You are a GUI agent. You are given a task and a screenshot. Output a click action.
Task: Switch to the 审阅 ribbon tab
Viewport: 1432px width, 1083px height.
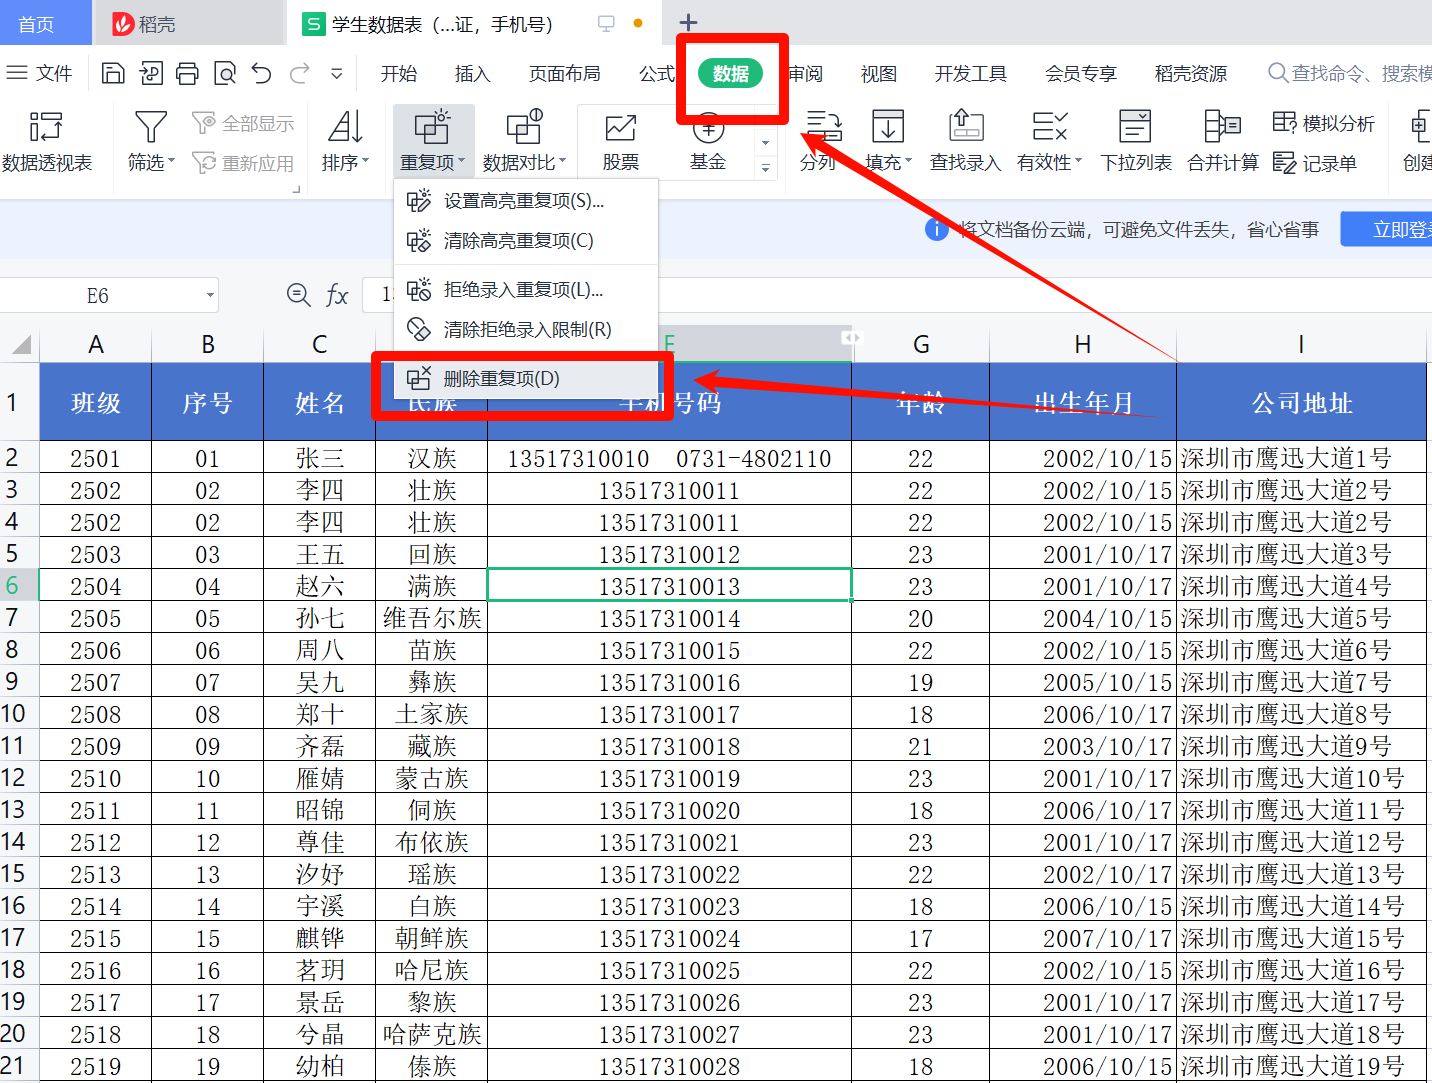806,73
